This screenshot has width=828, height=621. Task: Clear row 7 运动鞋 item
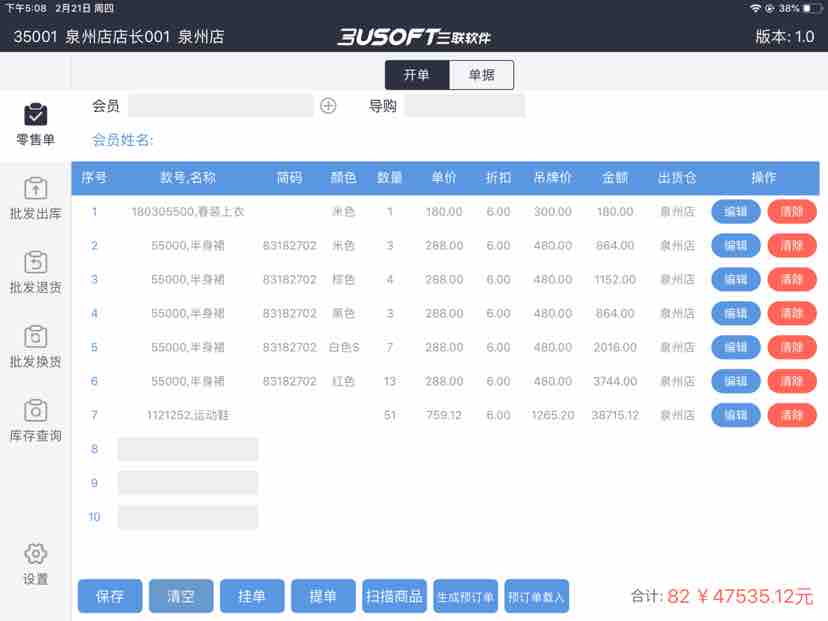792,415
